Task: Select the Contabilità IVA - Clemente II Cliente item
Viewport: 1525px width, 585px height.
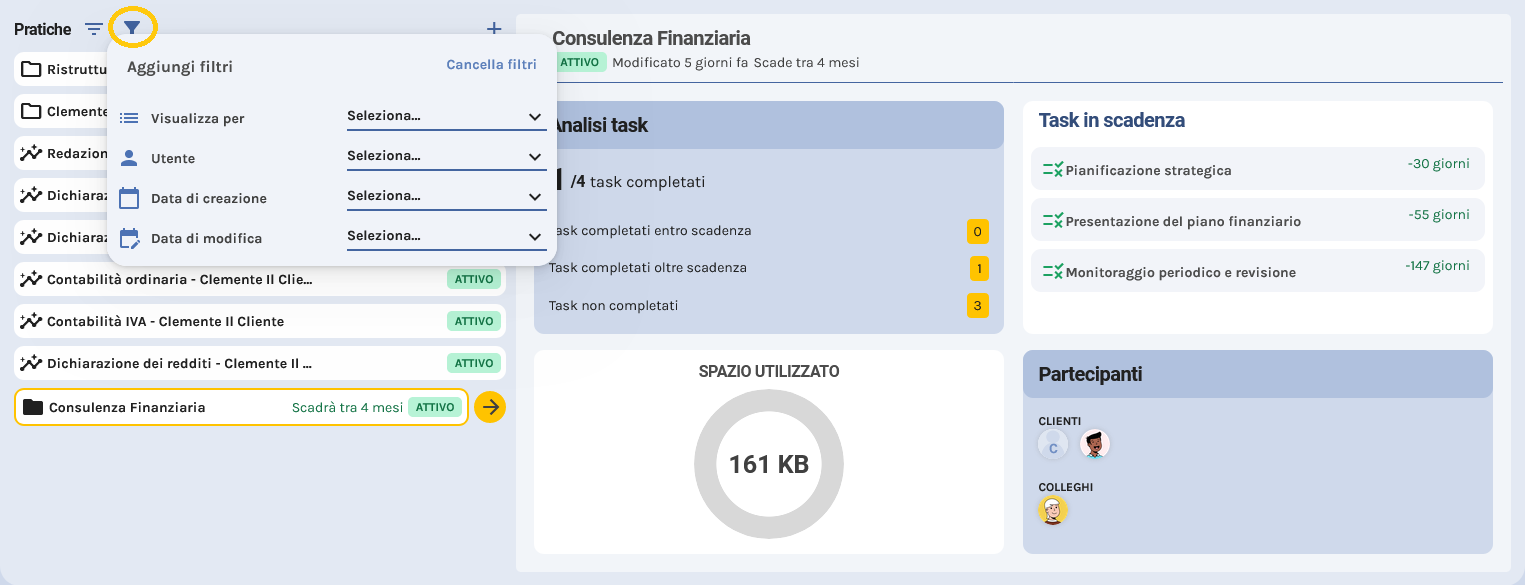Action: click(240, 321)
